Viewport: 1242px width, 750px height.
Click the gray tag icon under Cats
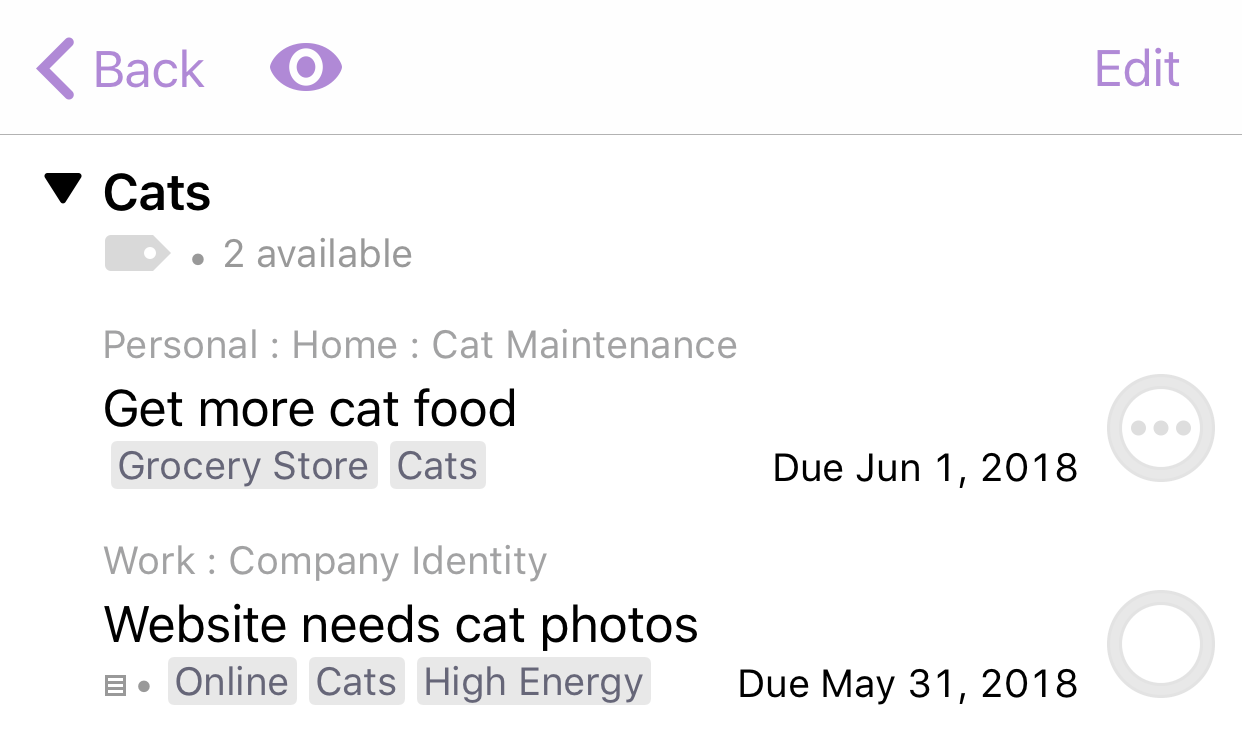click(x=137, y=254)
